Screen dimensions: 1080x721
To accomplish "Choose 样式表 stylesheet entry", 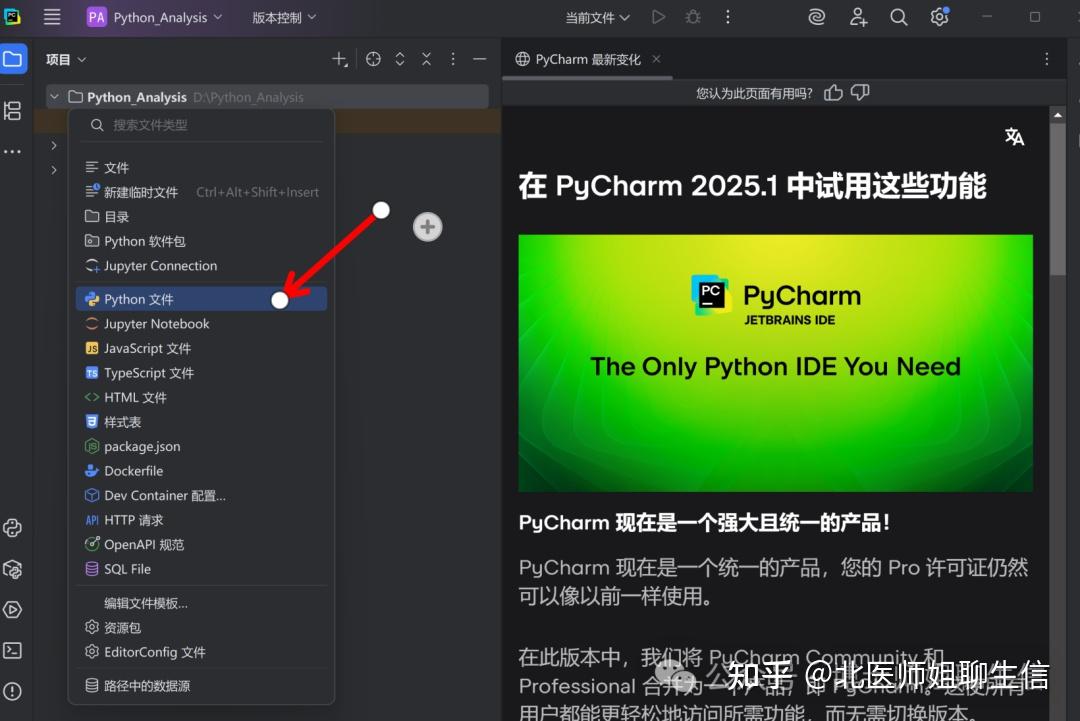I will (201, 422).
